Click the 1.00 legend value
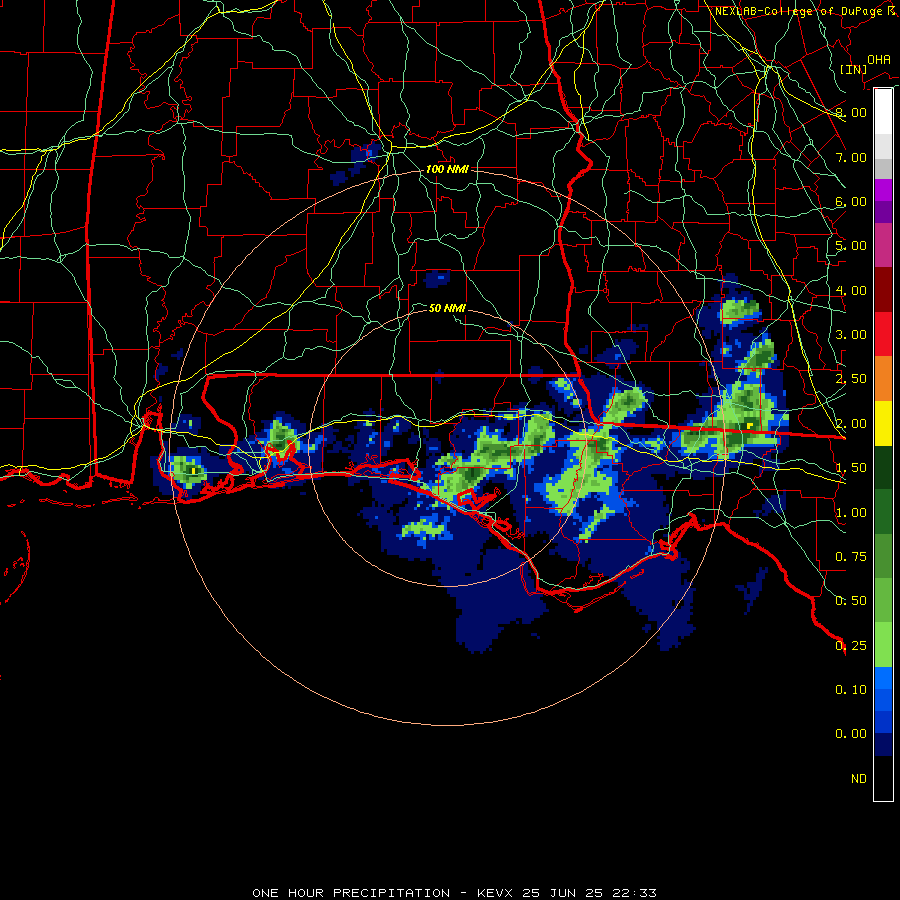 [851, 513]
